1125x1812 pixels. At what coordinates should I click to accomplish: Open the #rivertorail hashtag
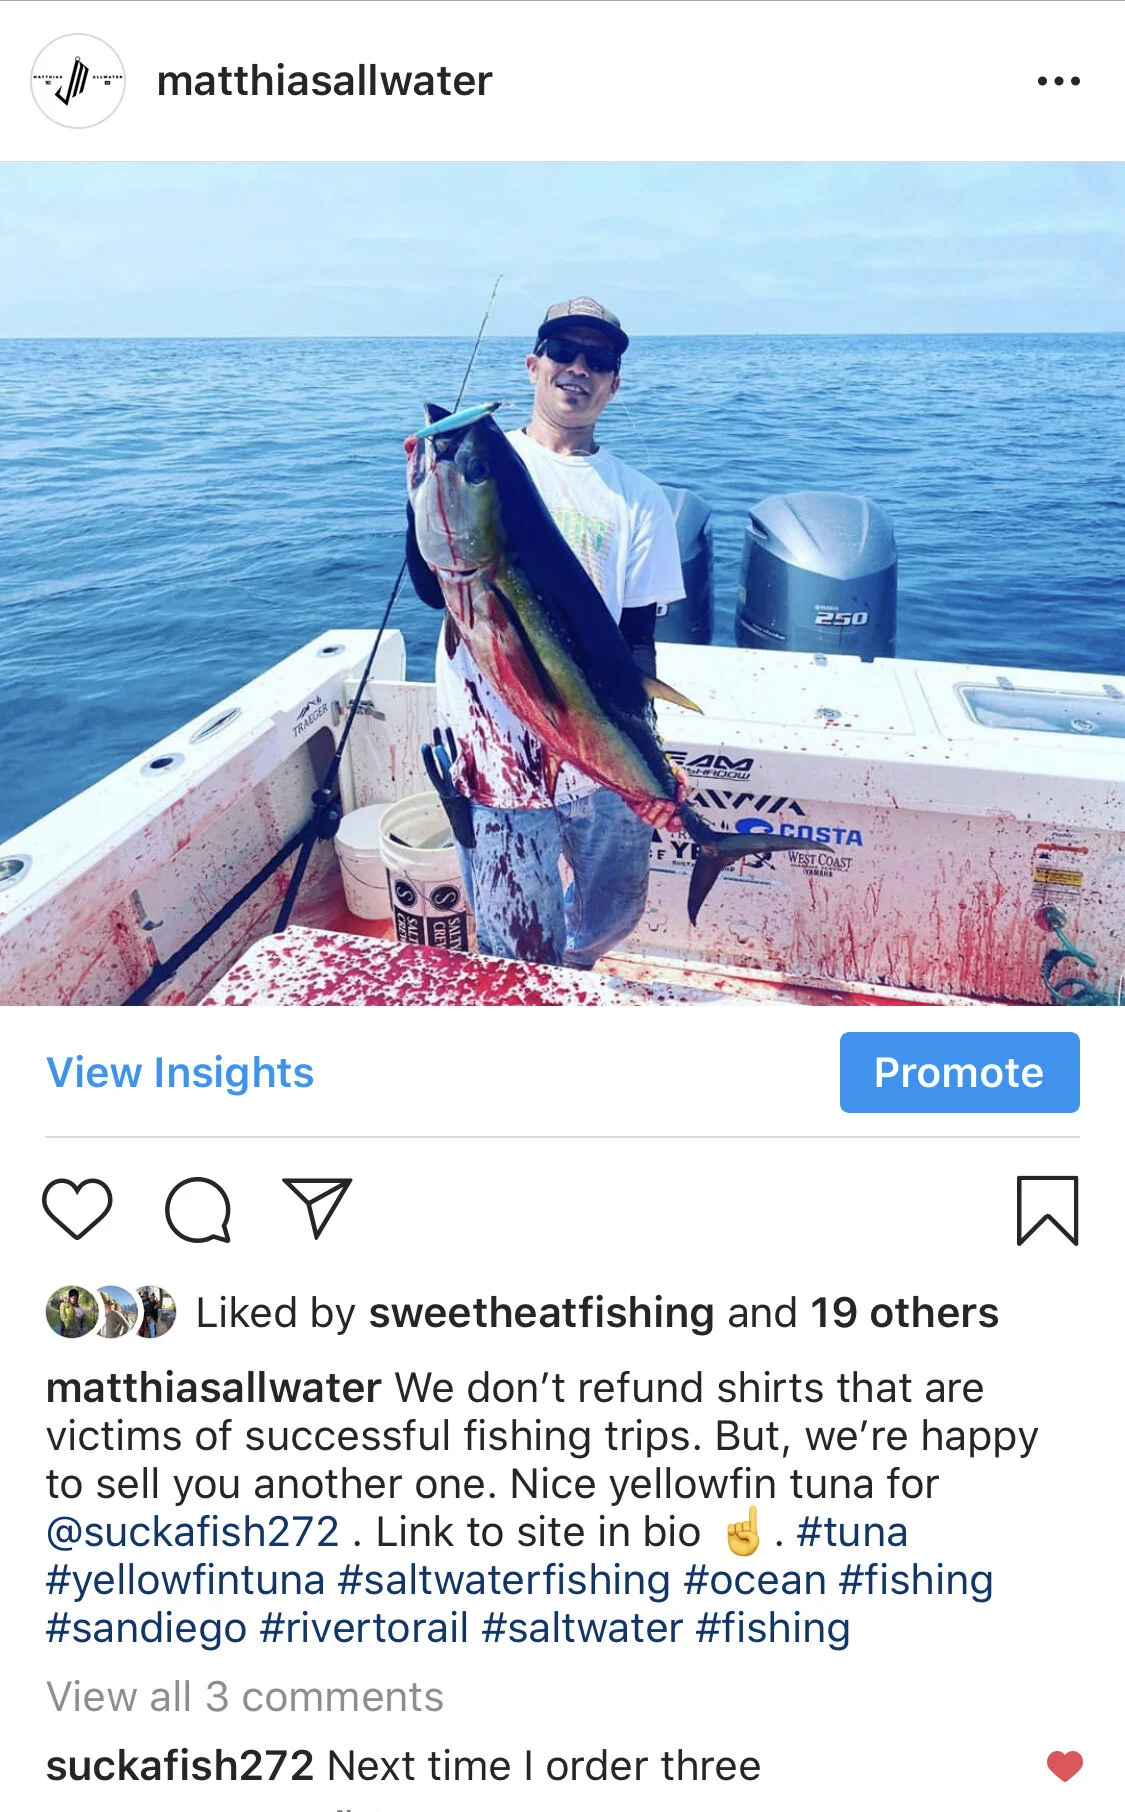click(364, 1628)
